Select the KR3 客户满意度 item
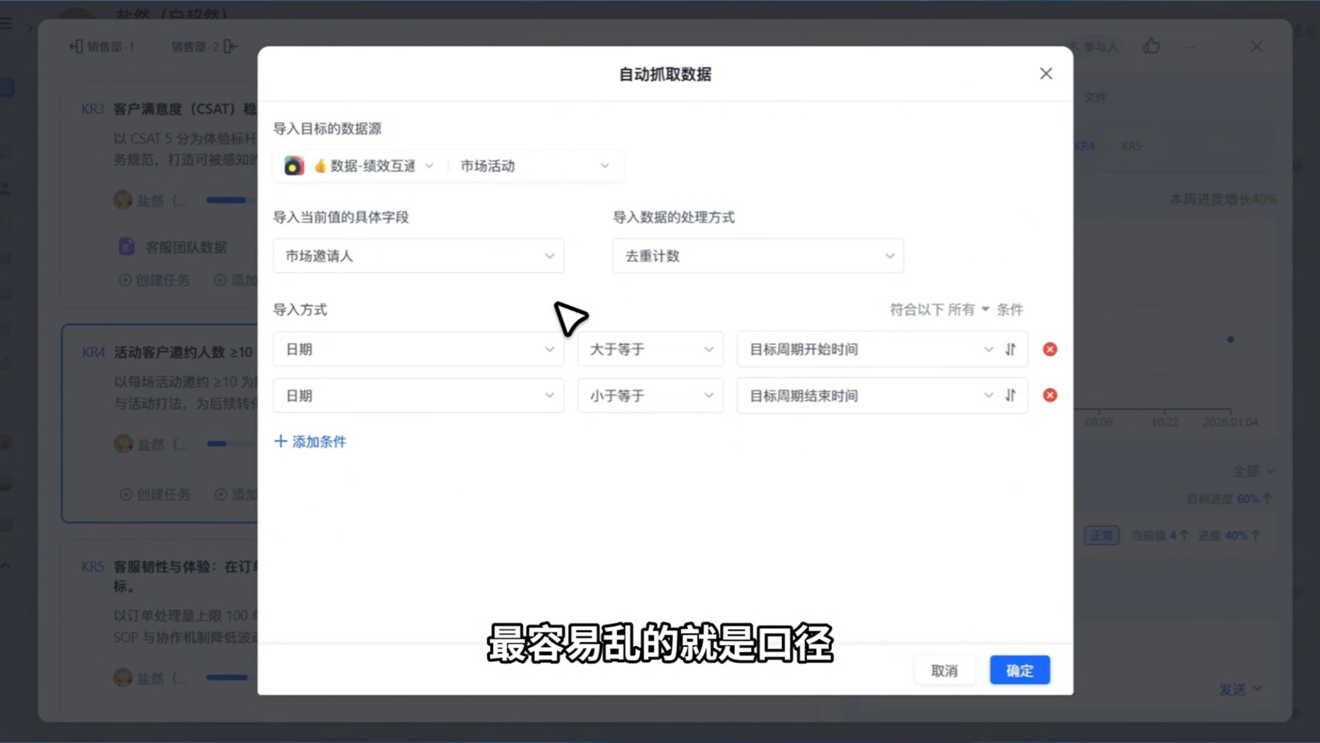 (x=169, y=109)
